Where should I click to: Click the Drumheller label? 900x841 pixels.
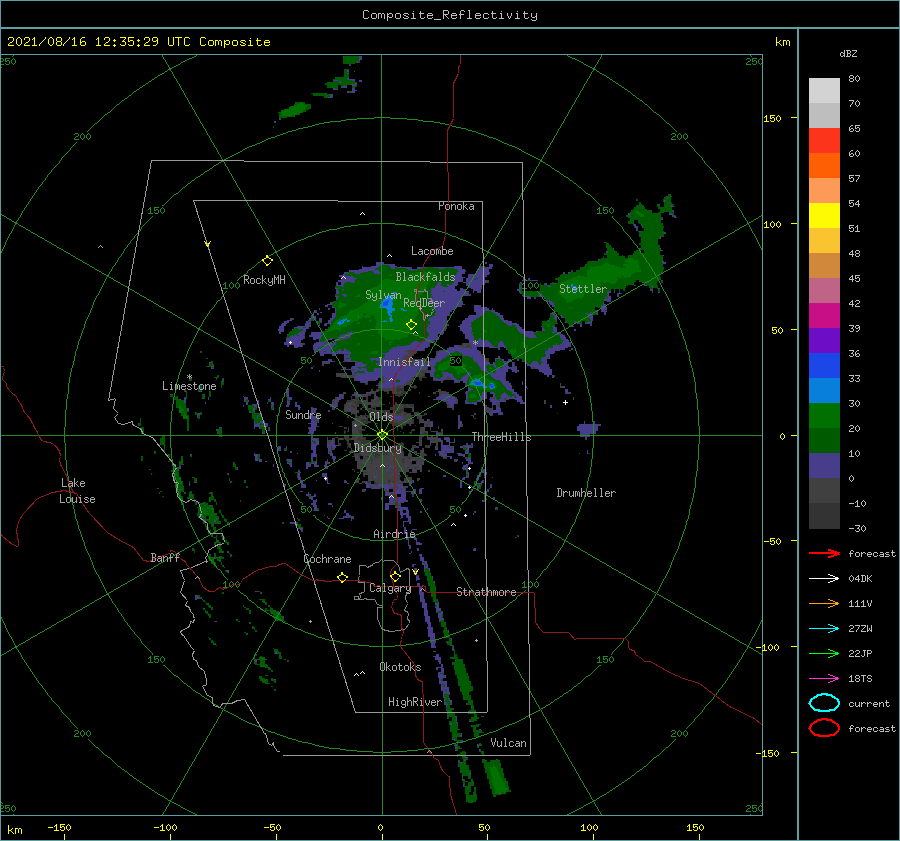(586, 493)
